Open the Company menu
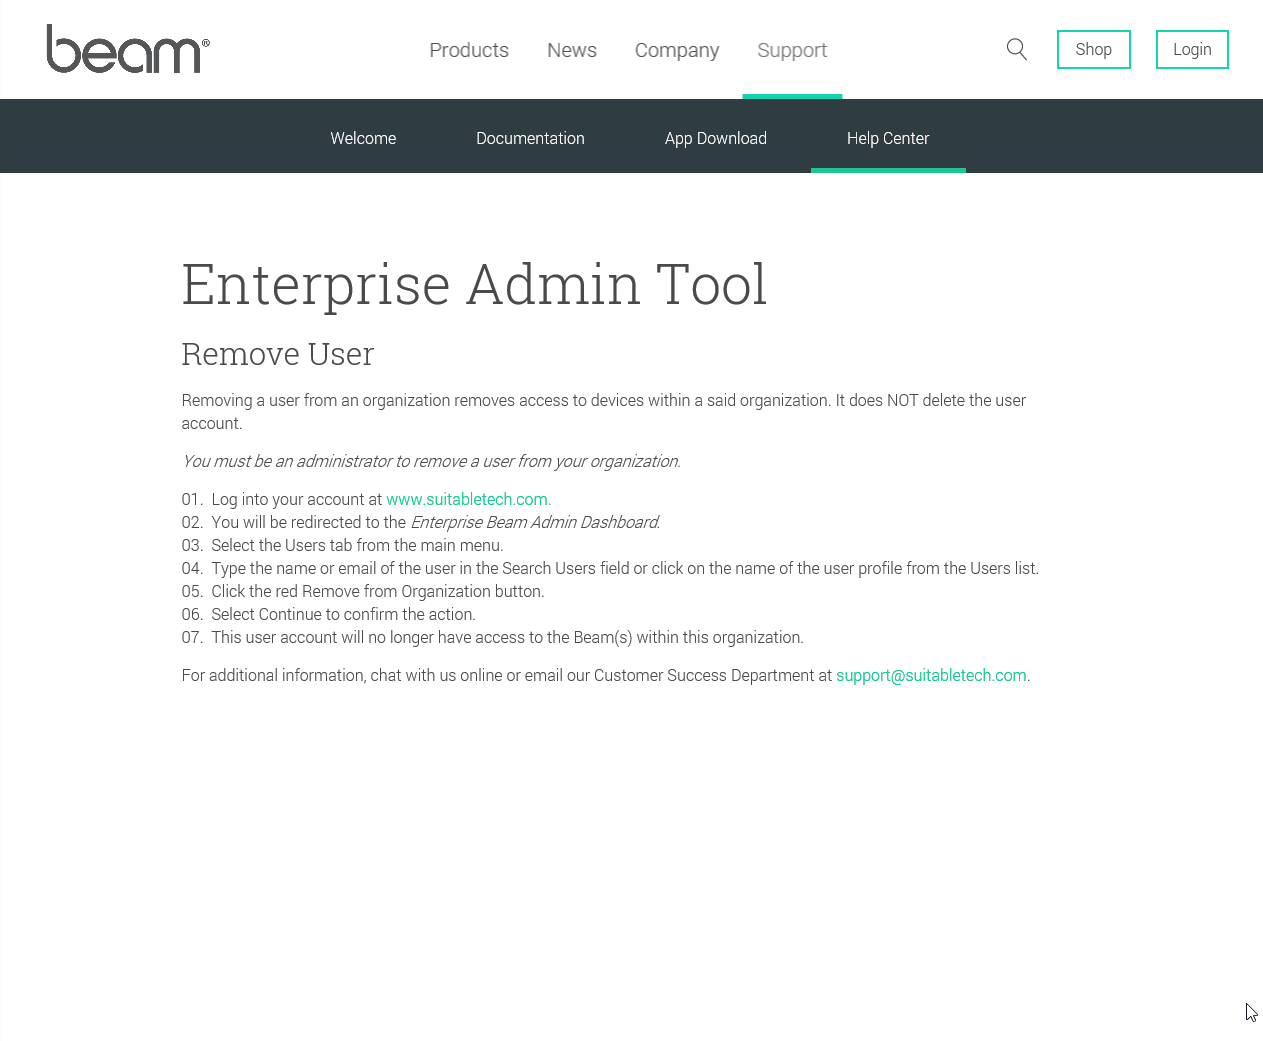1263x1041 pixels. click(x=677, y=51)
